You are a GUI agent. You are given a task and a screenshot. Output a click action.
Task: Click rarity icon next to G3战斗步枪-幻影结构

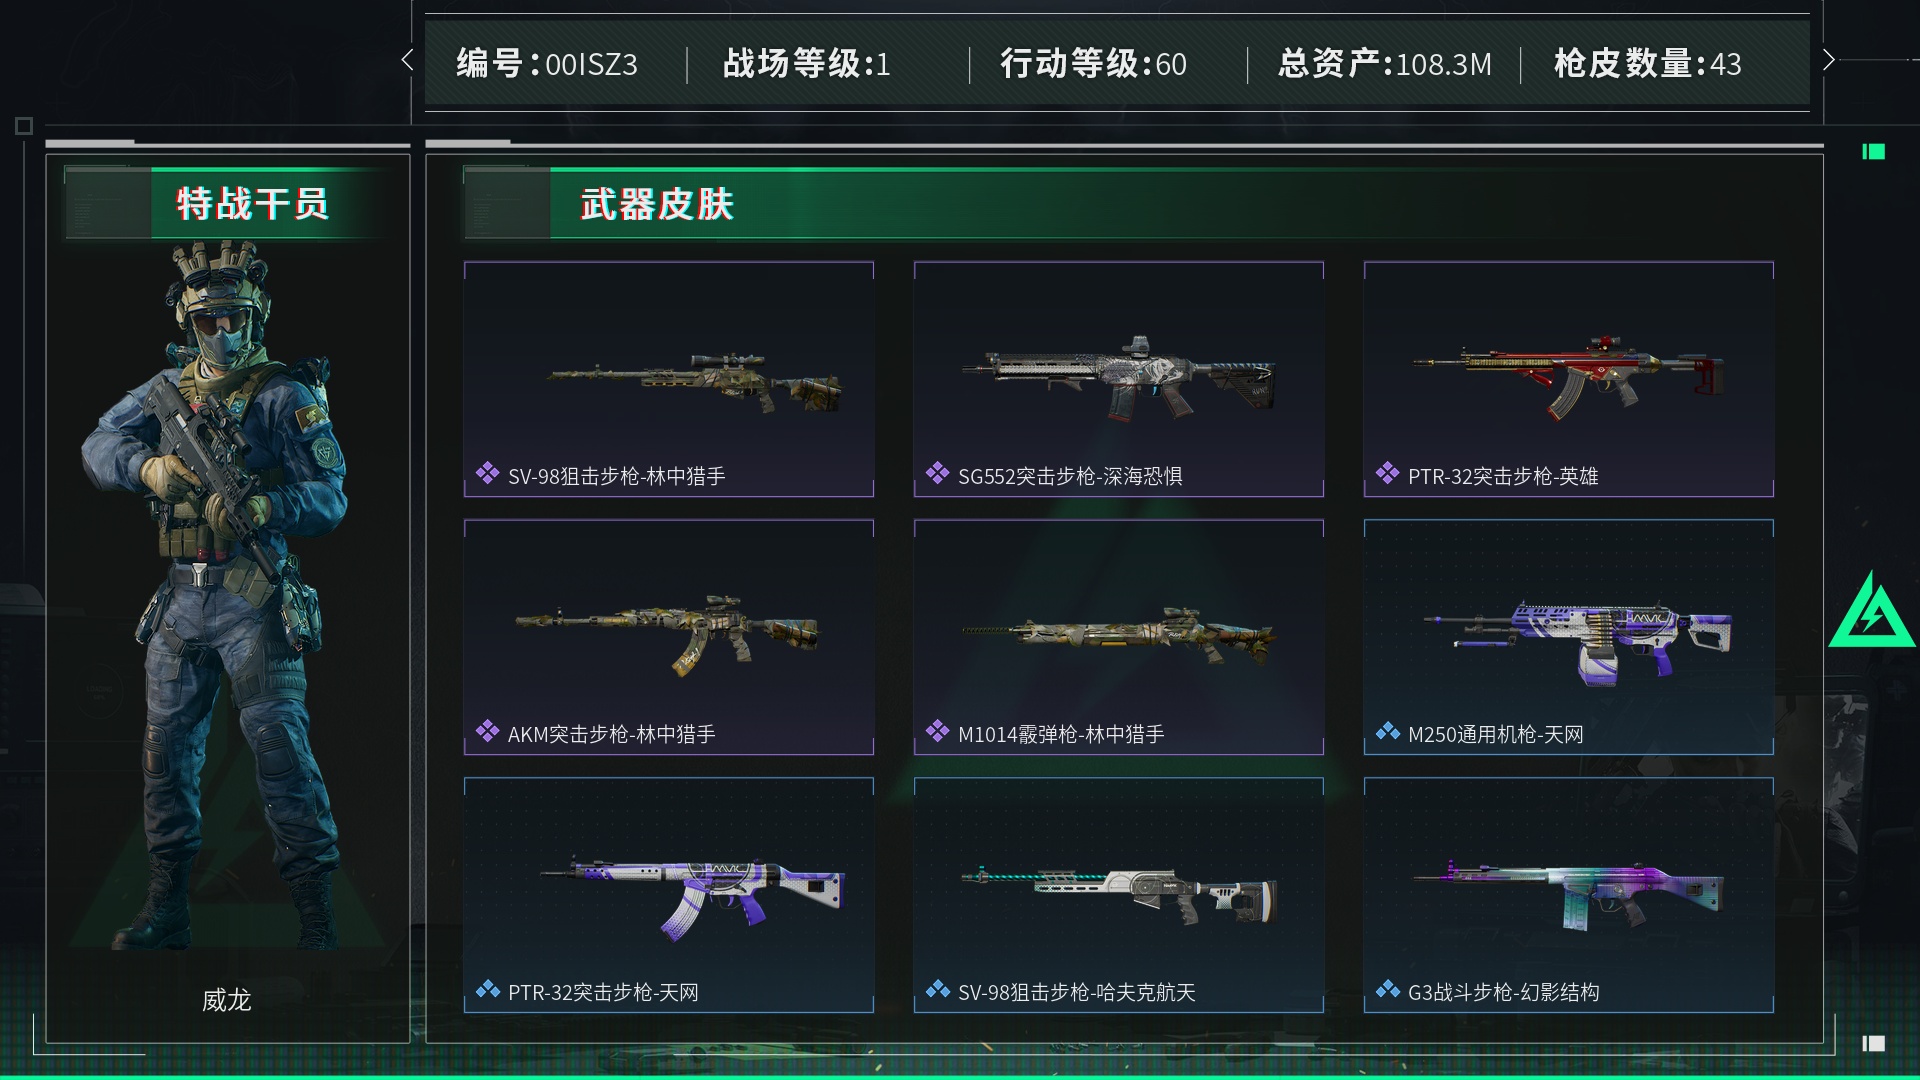[1387, 990]
